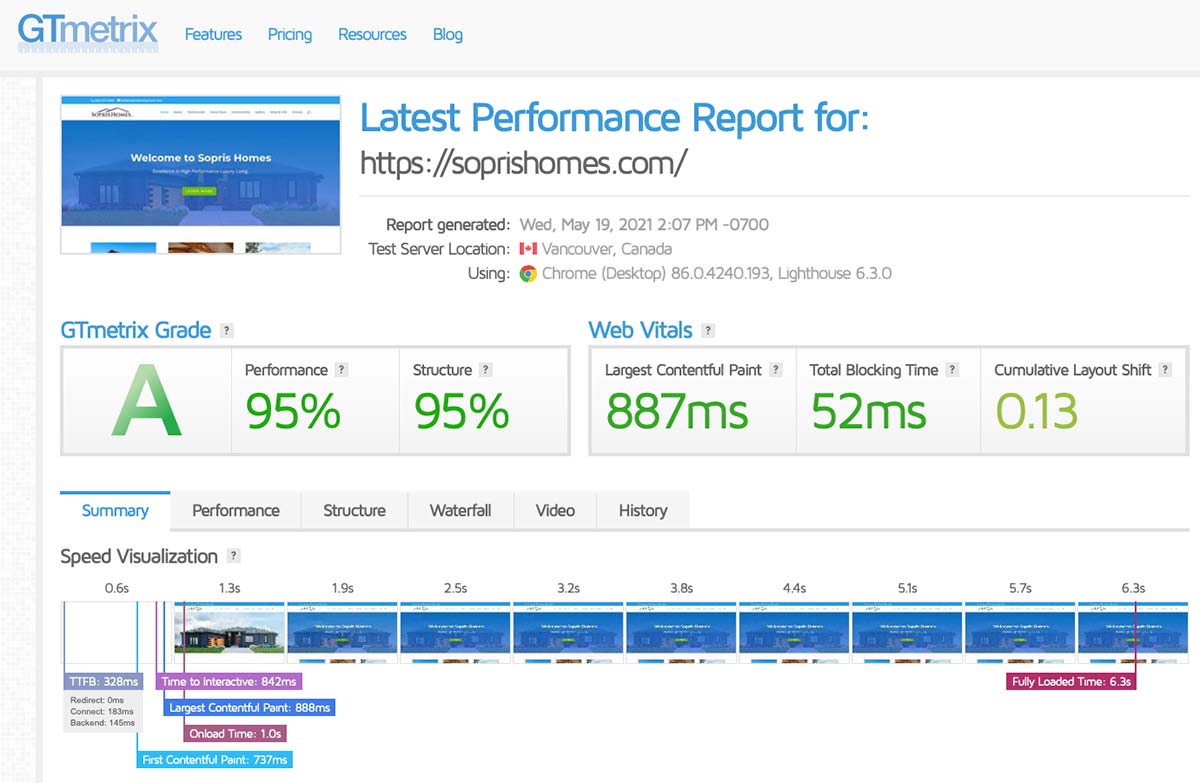Viewport: 1200px width, 783px height.
Task: Switch to the Performance tab
Action: (236, 510)
